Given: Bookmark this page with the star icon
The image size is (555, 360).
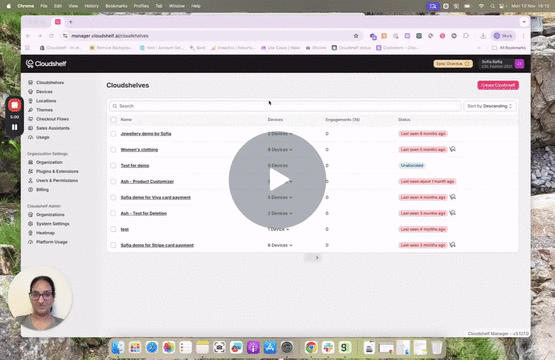Looking at the screenshot, I should click(x=356, y=36).
